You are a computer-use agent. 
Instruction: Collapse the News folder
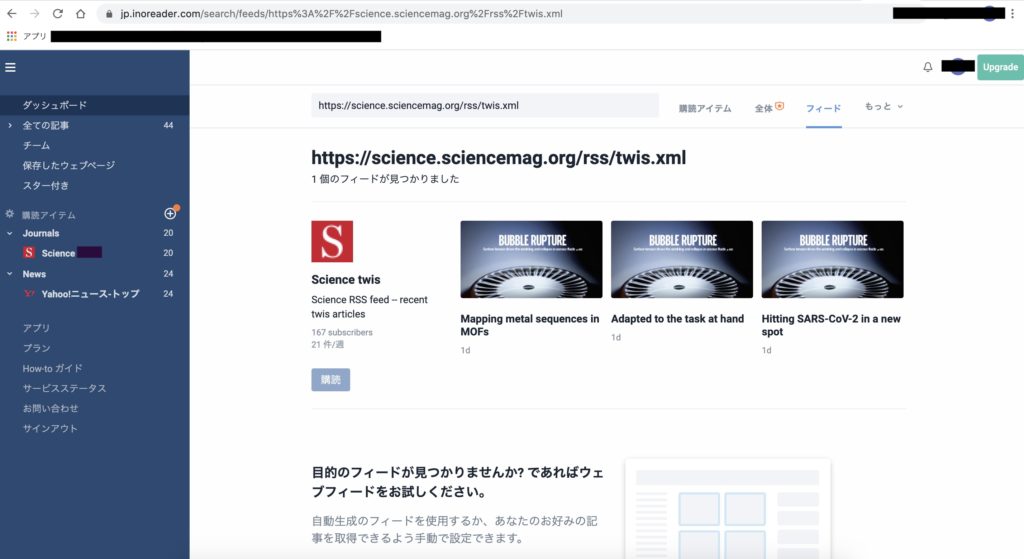[x=9, y=274]
